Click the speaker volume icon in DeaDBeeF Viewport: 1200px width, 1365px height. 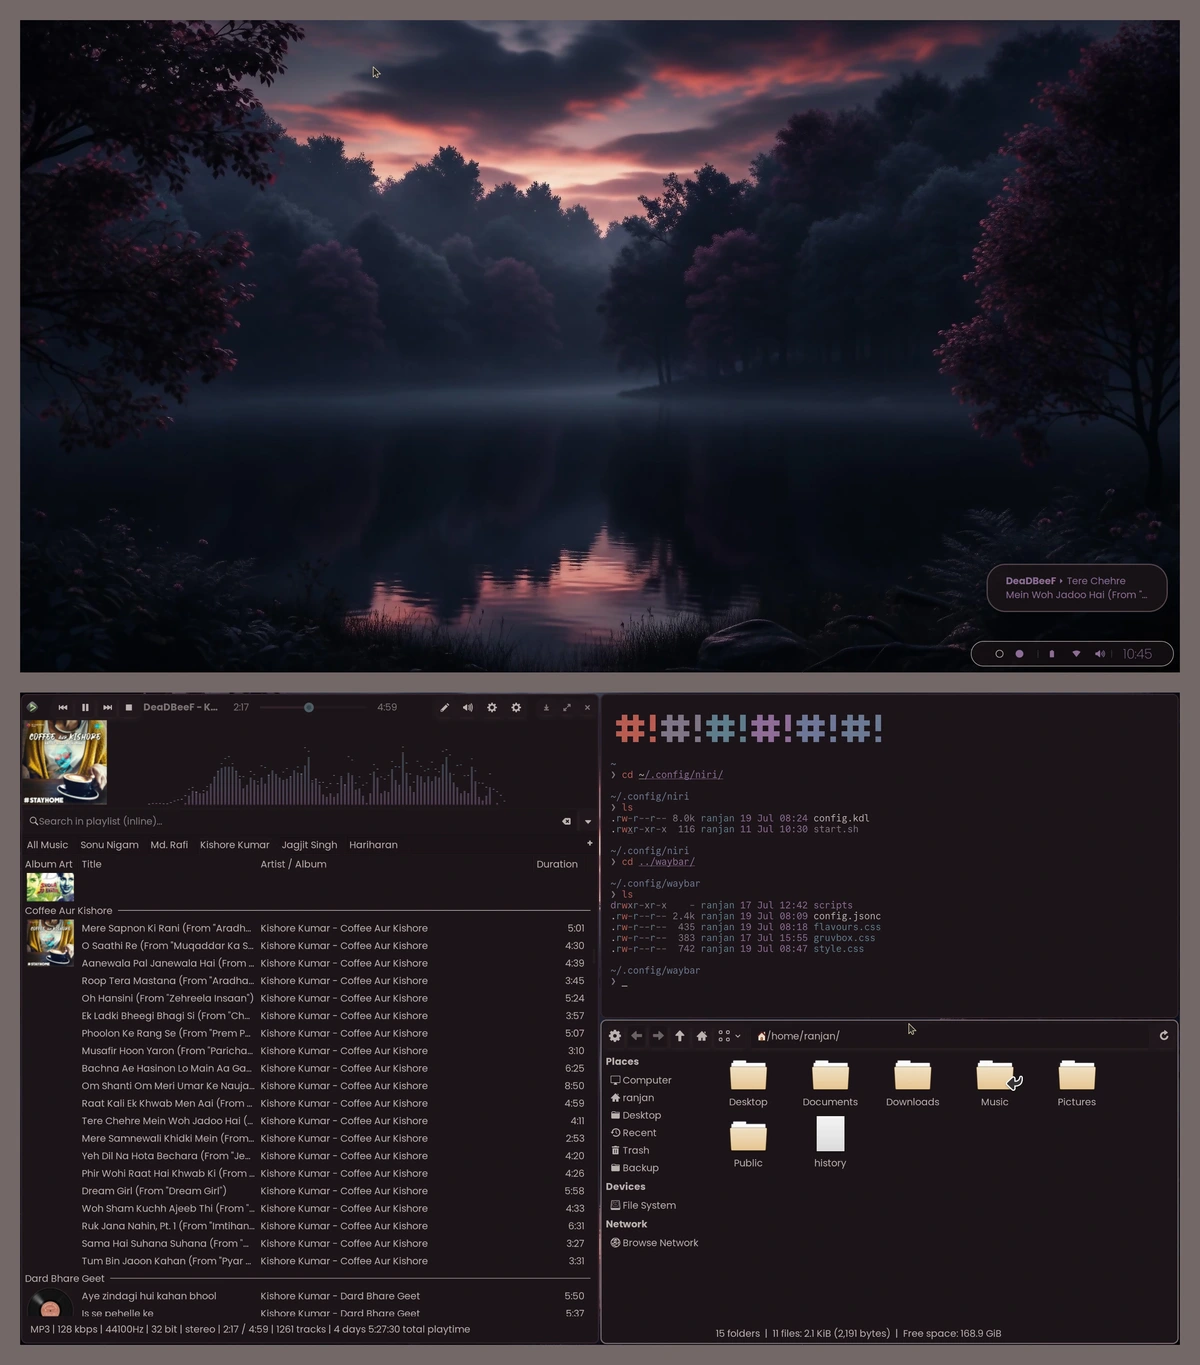[467, 708]
